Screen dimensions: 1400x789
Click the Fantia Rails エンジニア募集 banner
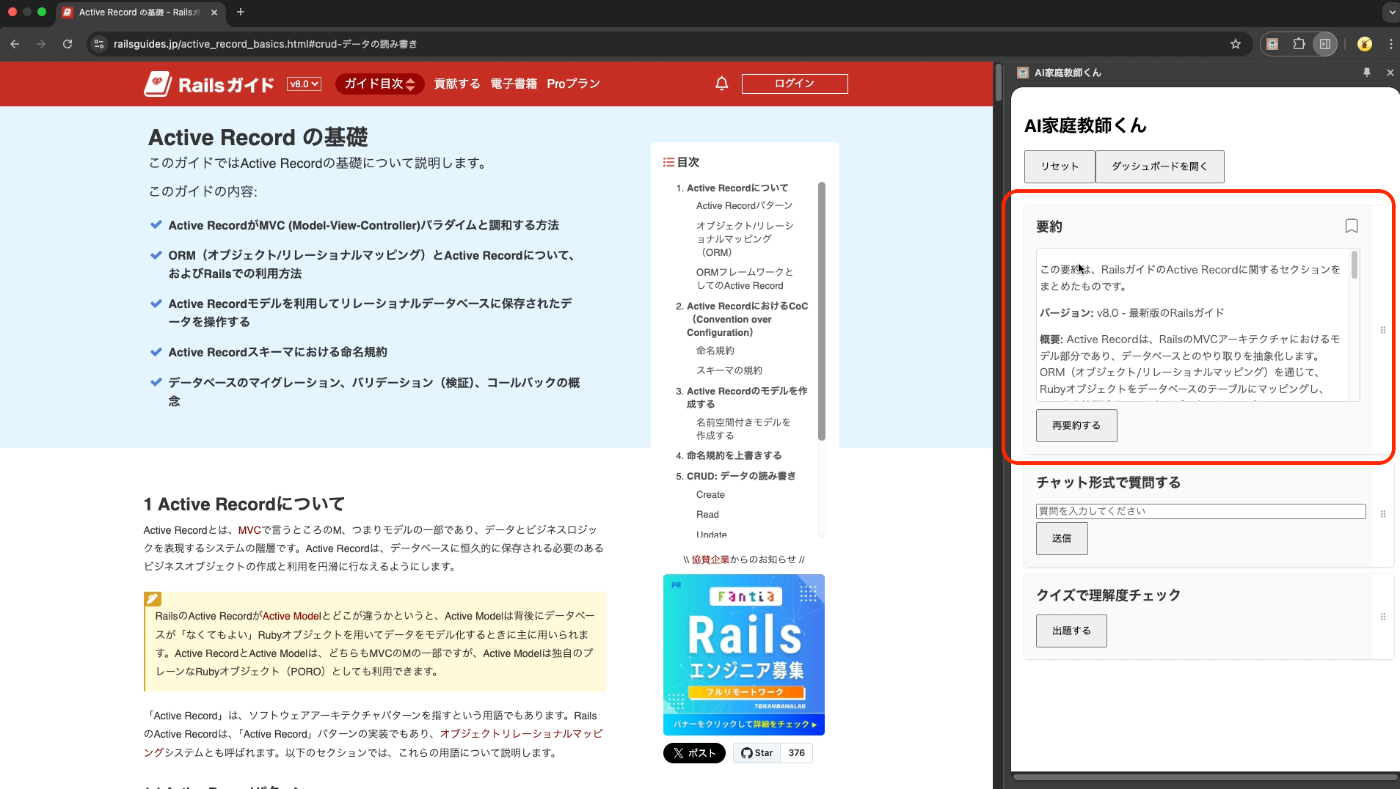[744, 655]
